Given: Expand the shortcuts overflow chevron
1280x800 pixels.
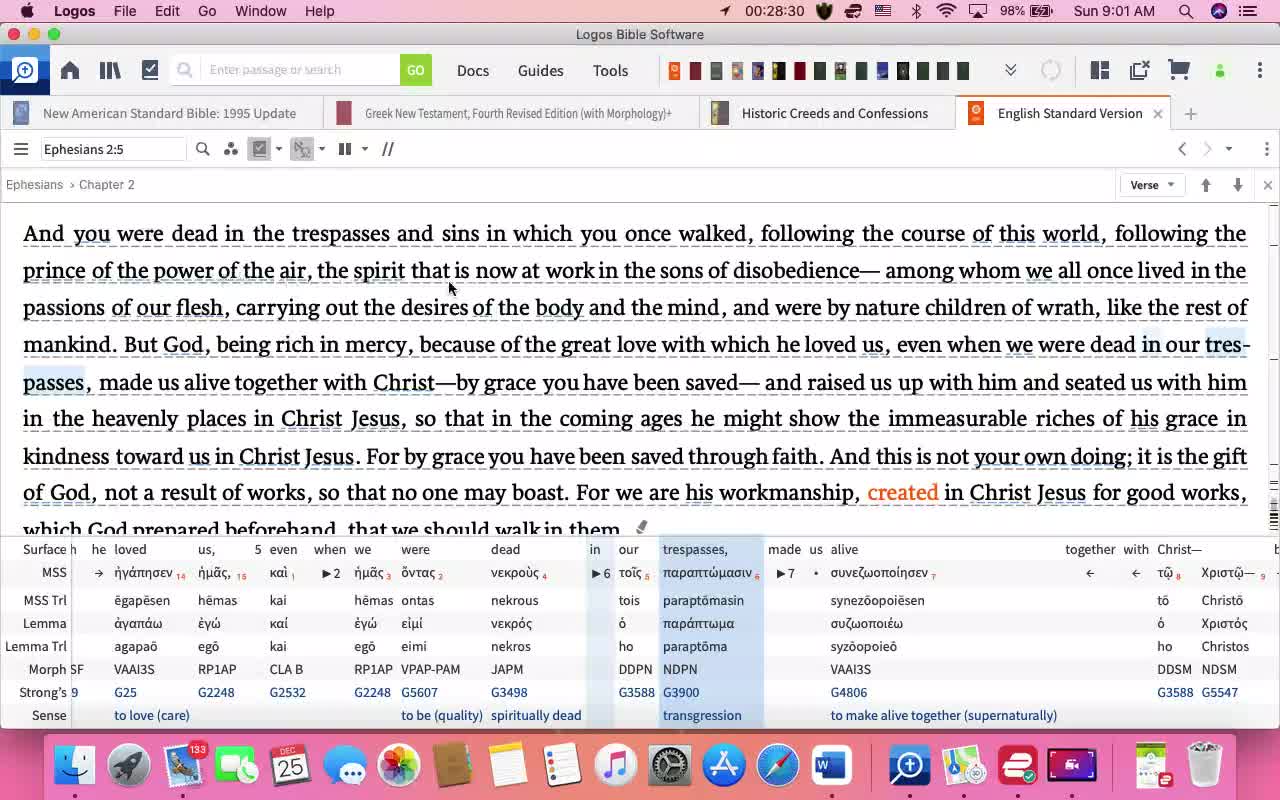Looking at the screenshot, I should pos(1011,70).
